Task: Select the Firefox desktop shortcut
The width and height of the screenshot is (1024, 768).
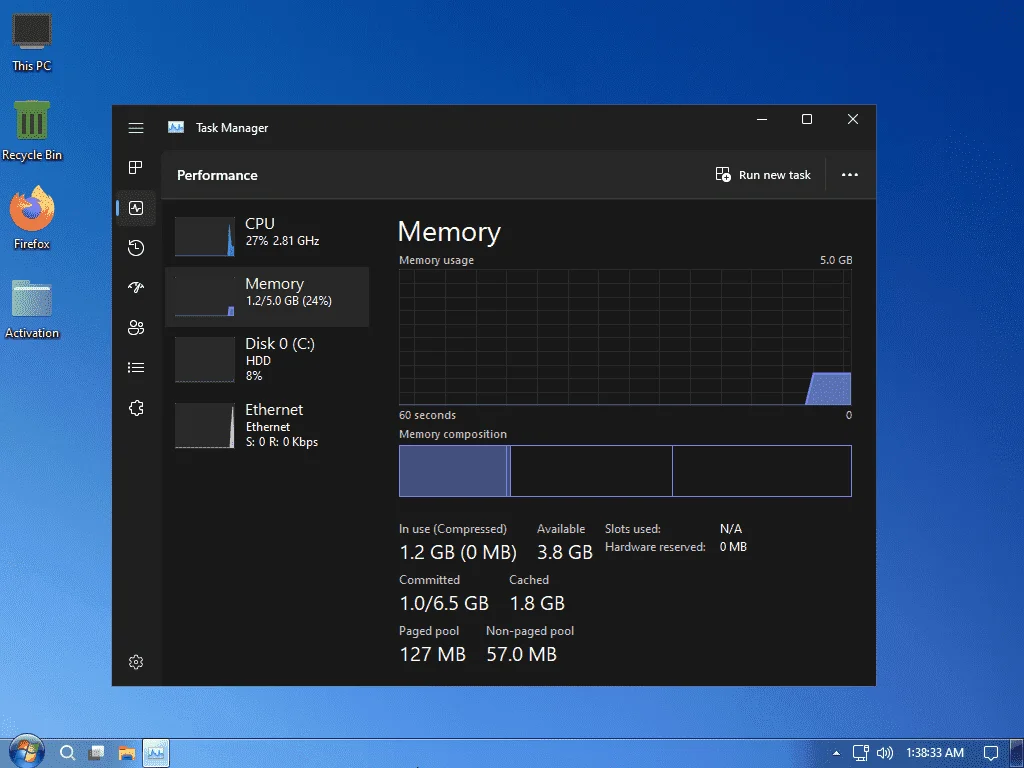Action: (31, 219)
